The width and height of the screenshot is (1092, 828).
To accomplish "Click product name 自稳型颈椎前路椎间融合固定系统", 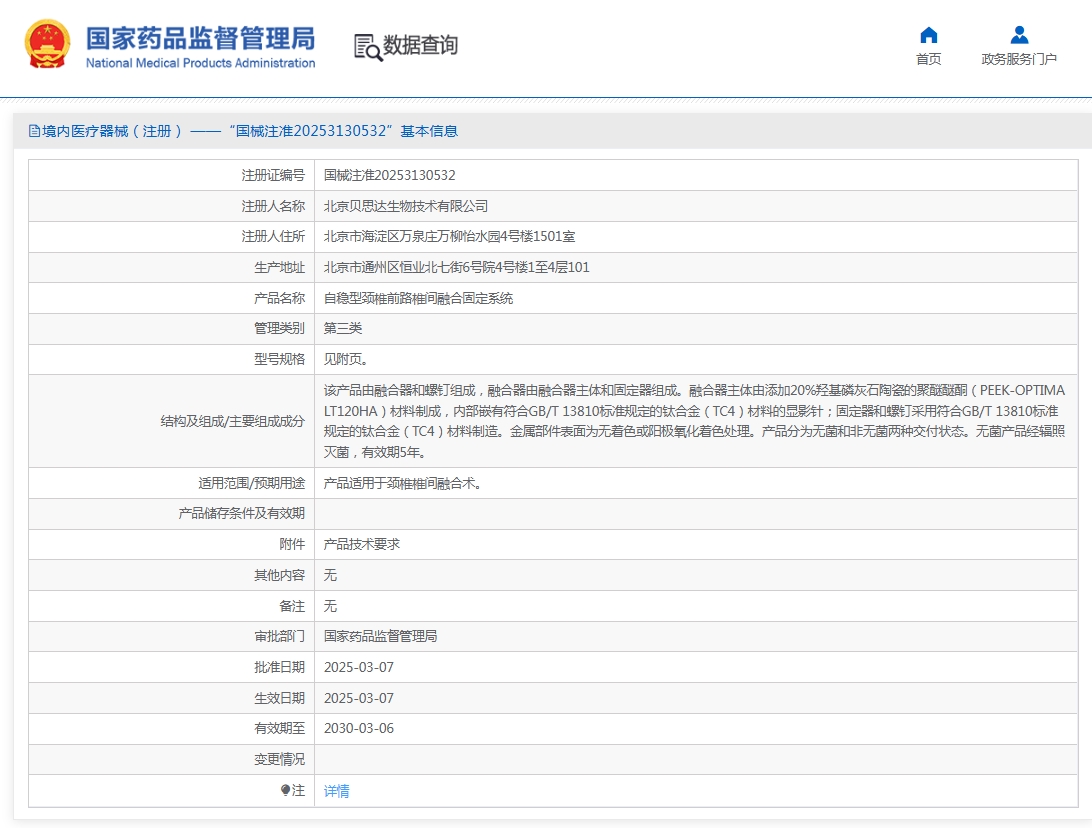I will 418,298.
